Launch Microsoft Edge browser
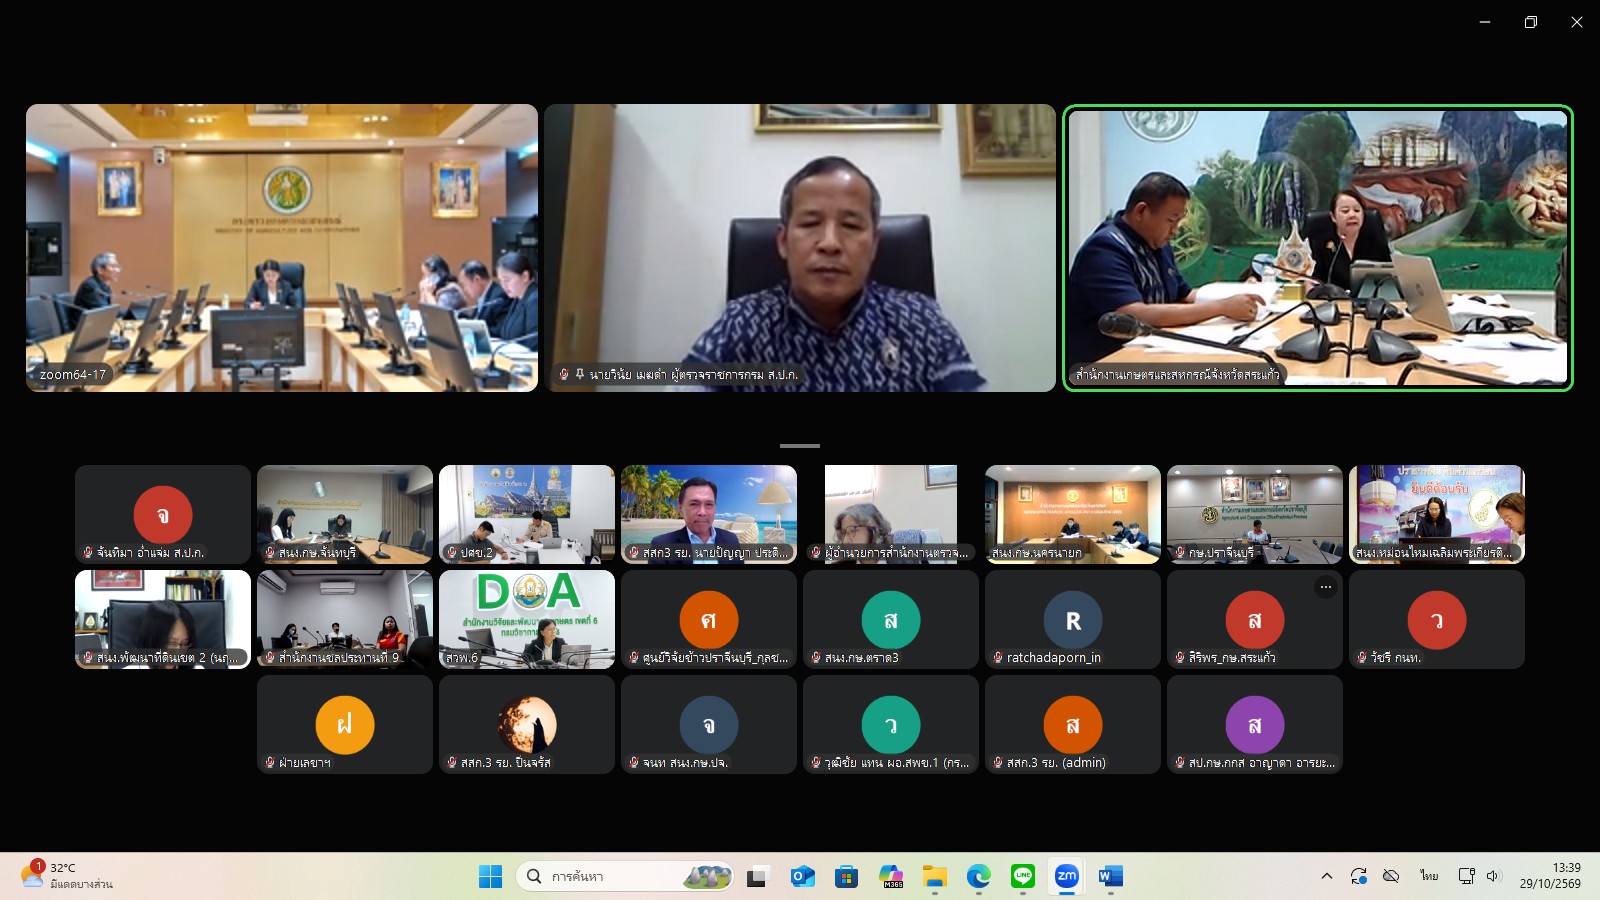Image resolution: width=1600 pixels, height=900 pixels. tap(979, 877)
